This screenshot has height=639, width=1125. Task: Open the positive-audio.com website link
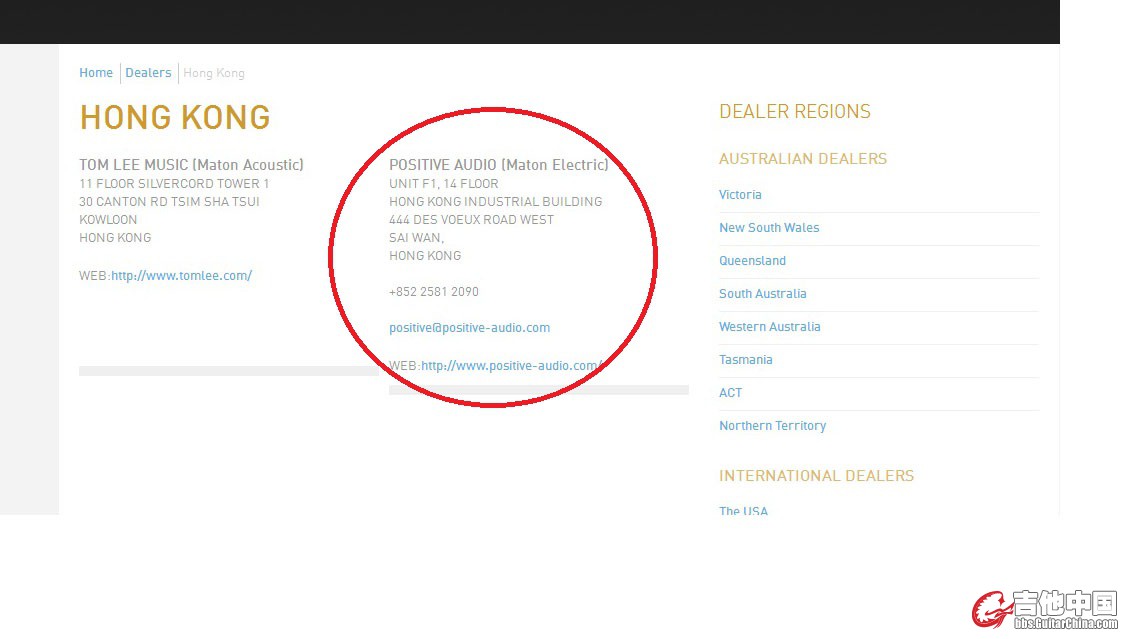click(x=511, y=366)
